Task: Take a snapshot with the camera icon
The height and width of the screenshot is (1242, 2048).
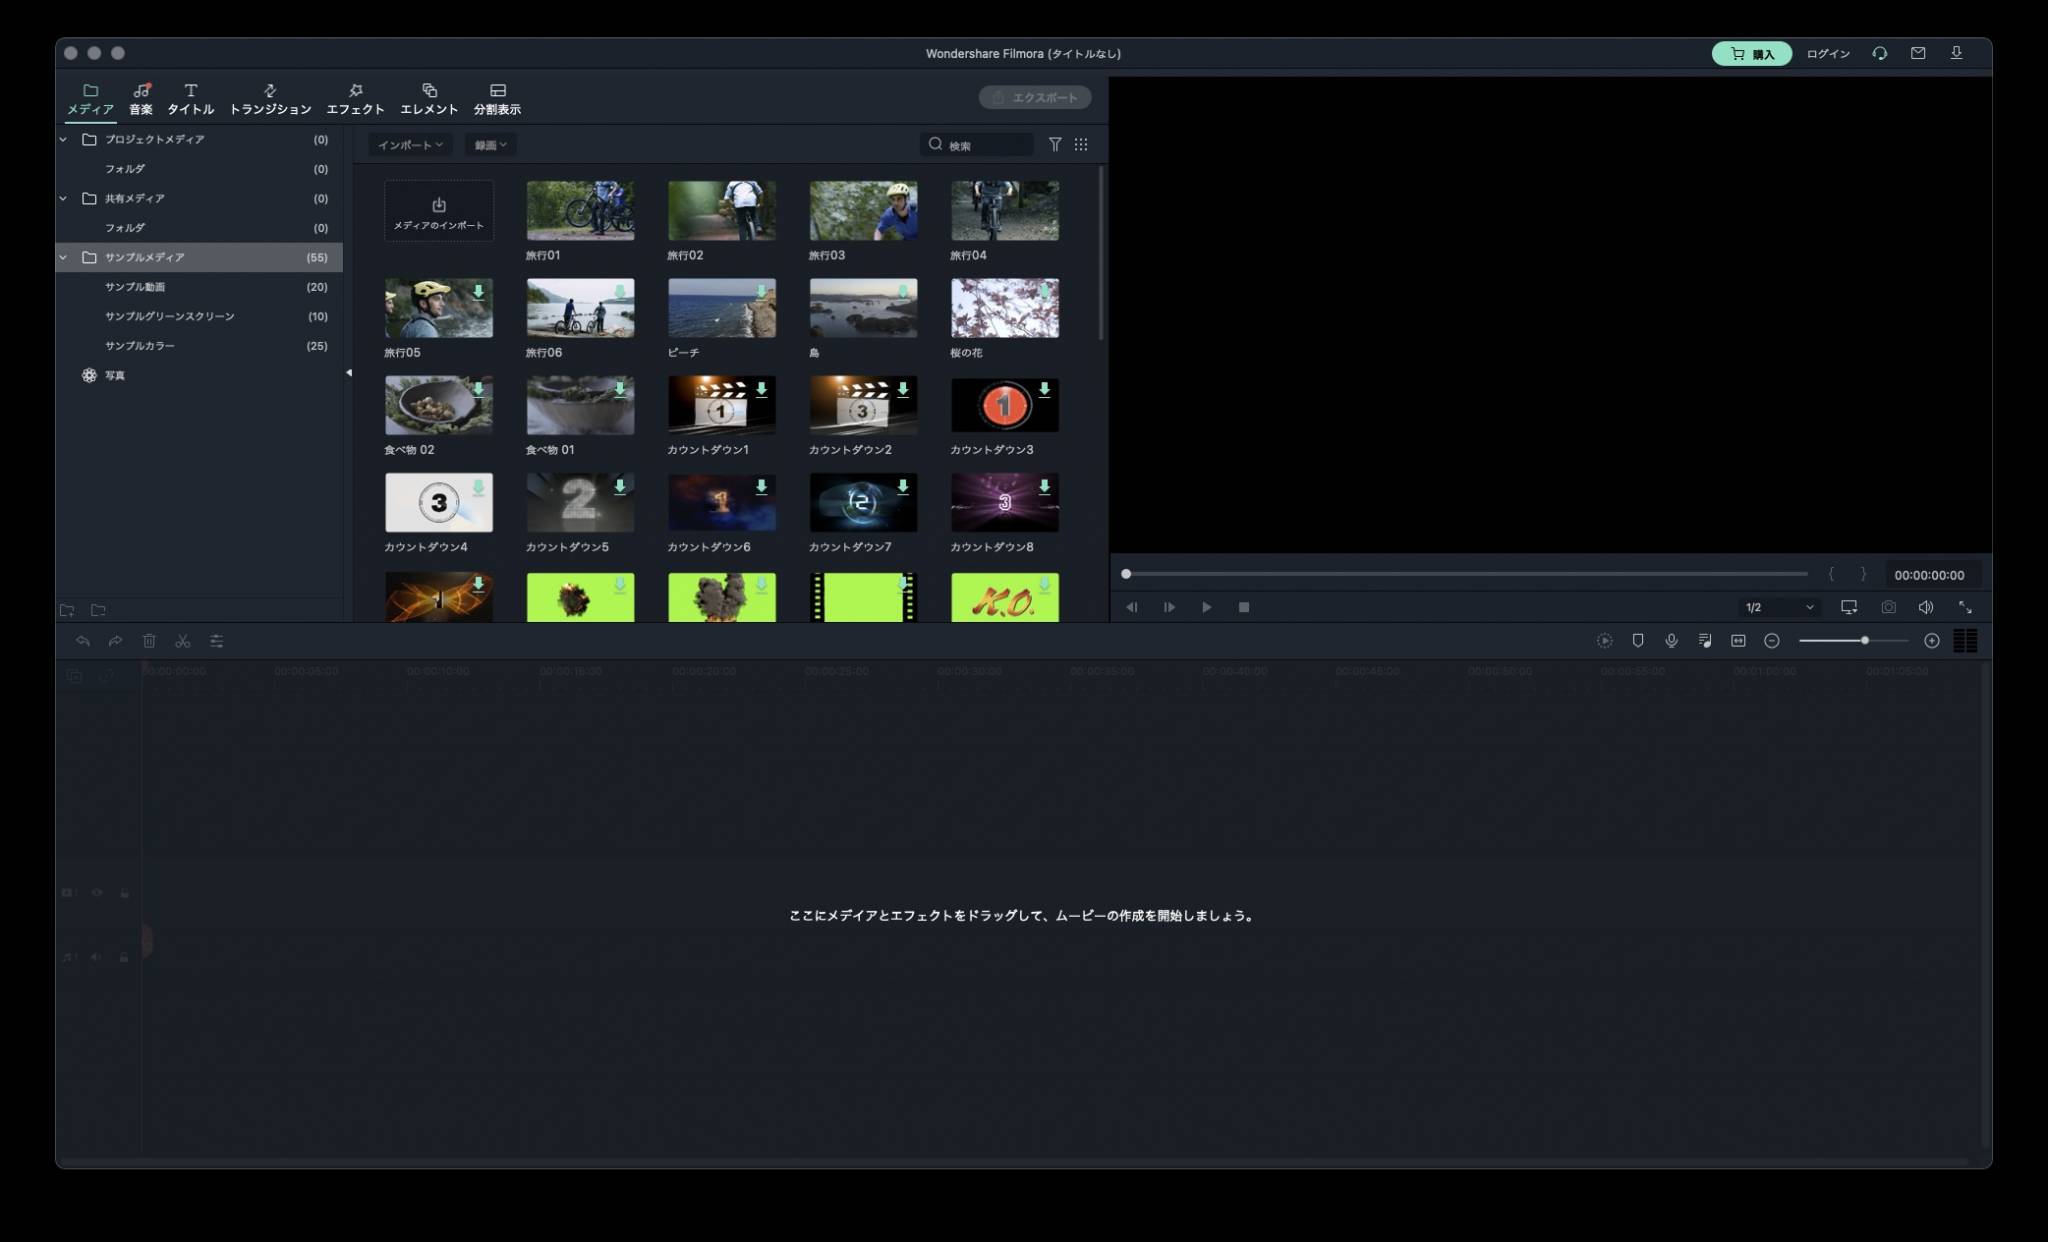Action: (x=1888, y=607)
